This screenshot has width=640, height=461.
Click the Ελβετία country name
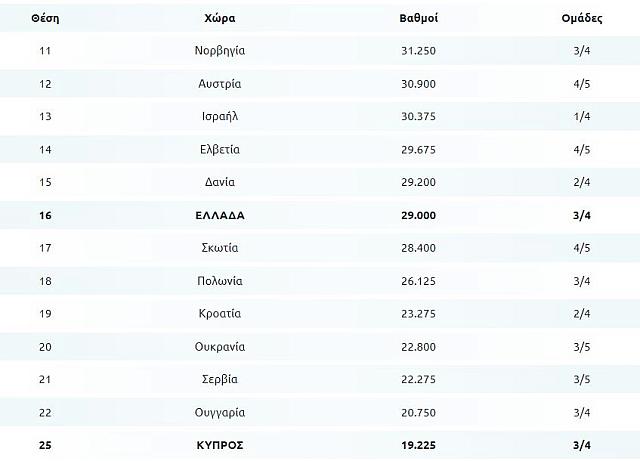[x=221, y=149]
